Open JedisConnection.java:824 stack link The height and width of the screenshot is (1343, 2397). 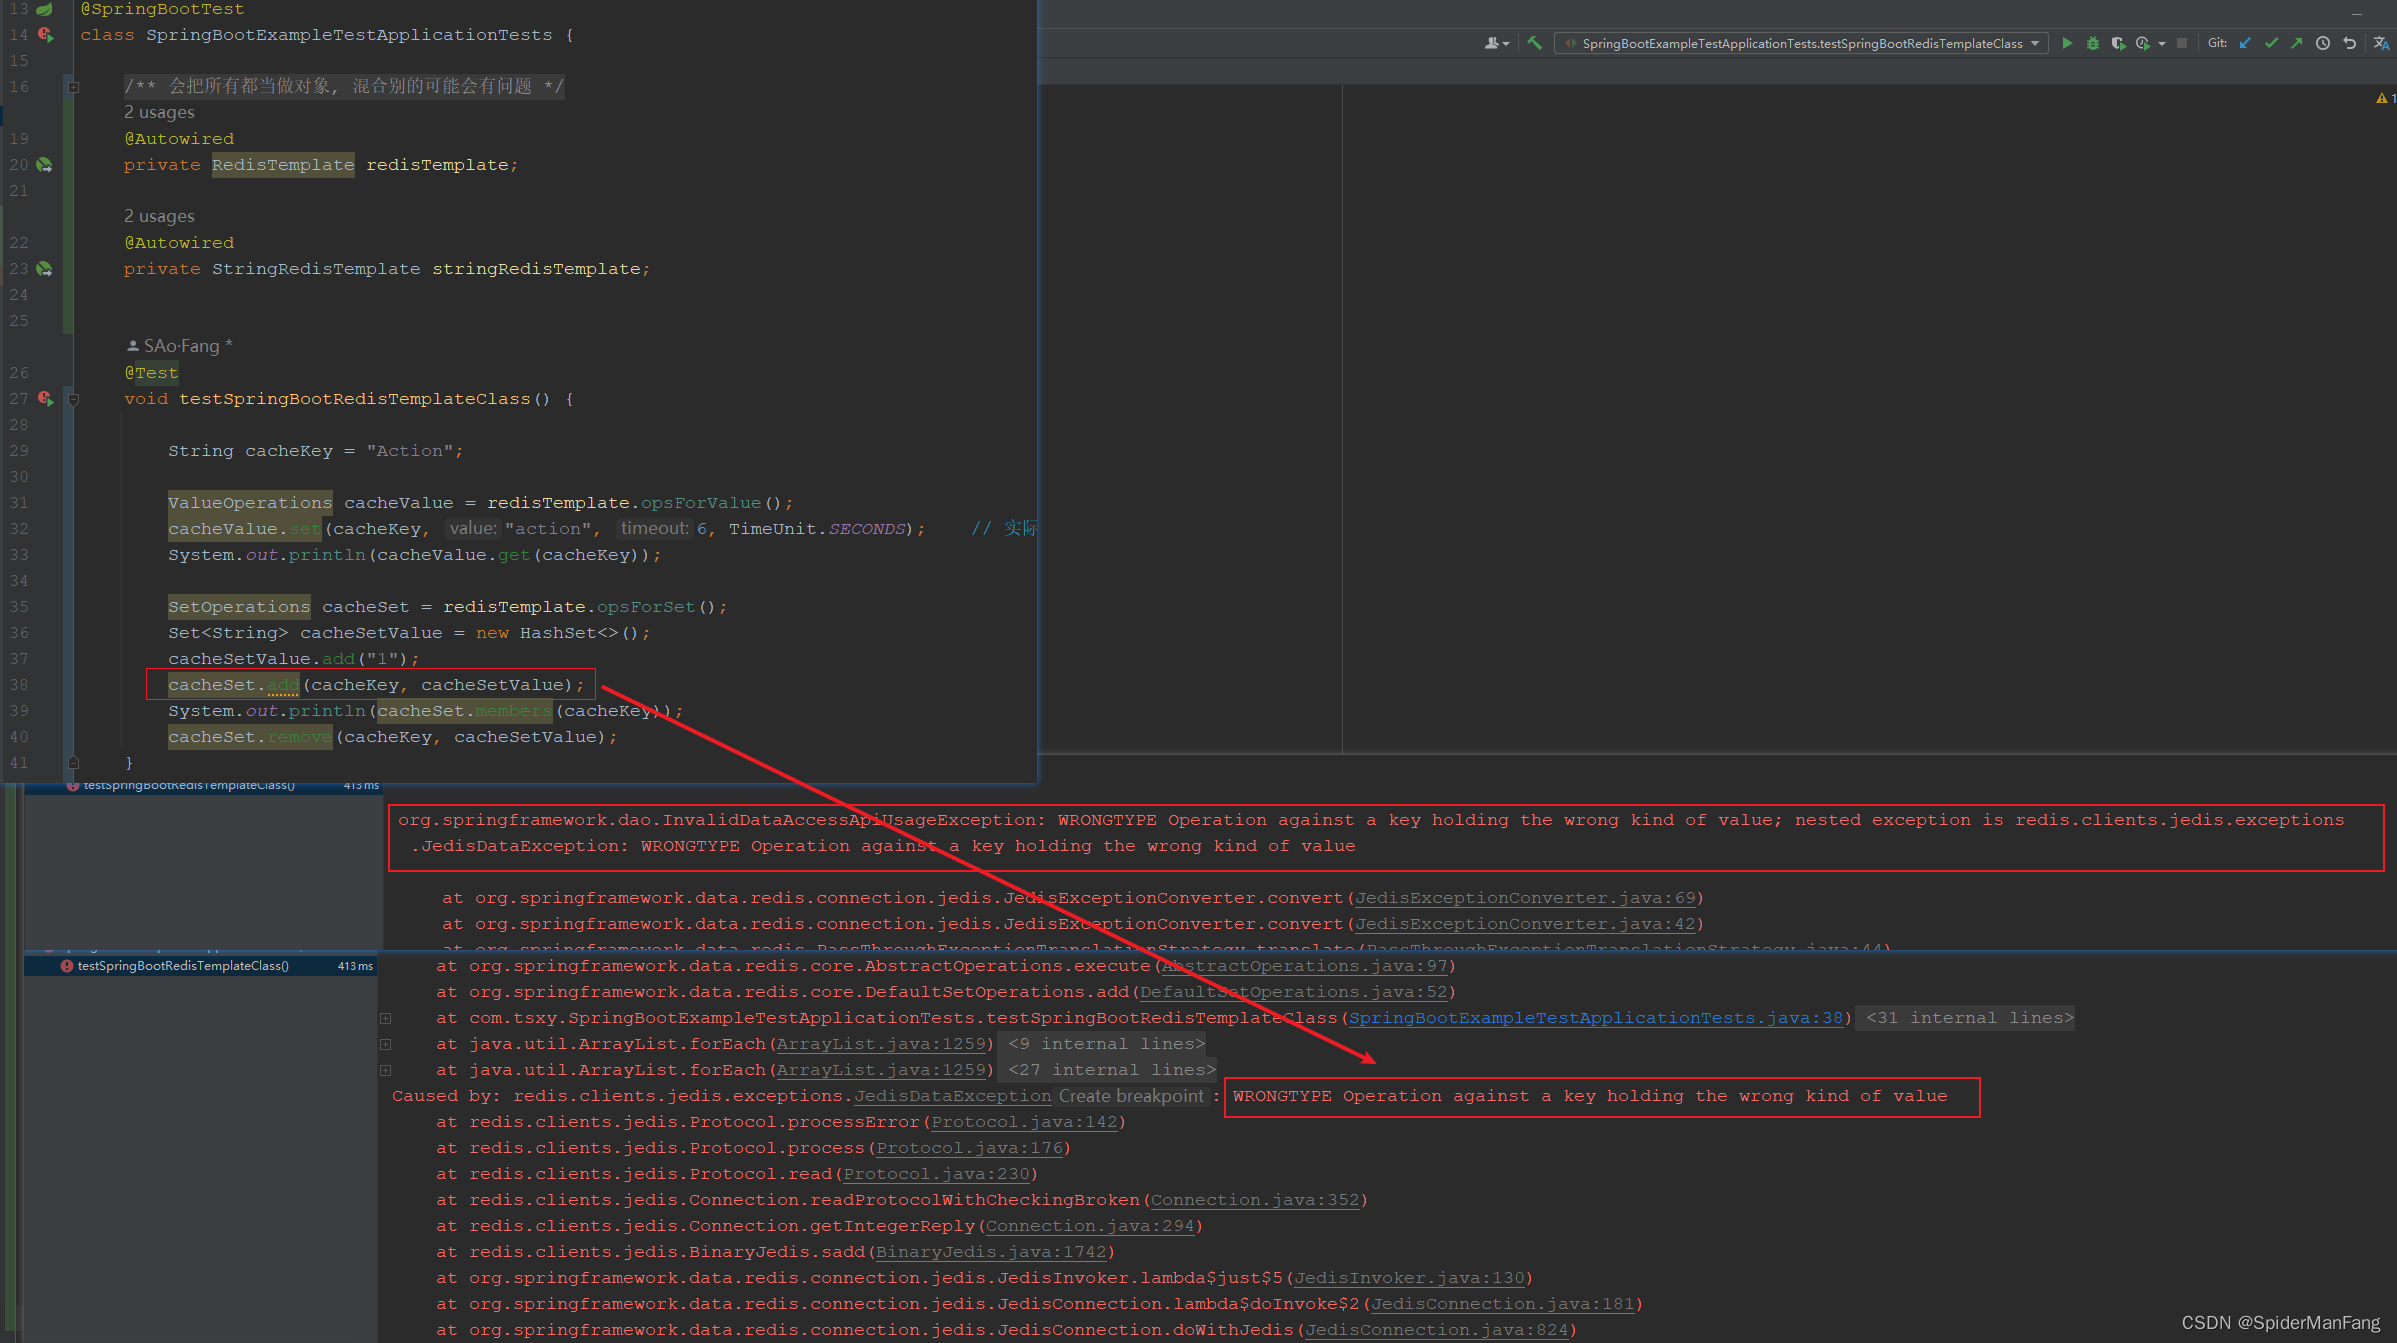(1437, 1330)
